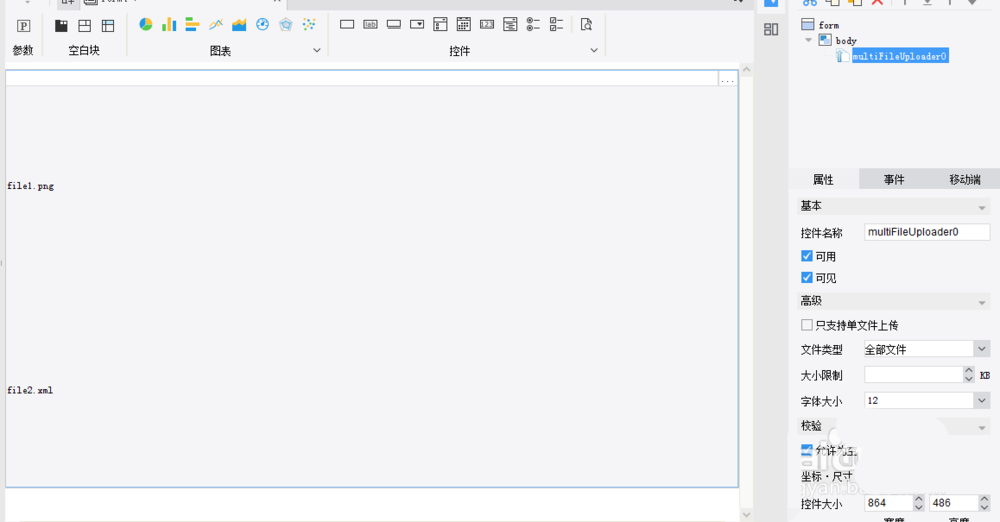Add the date calendar widget
Viewport: 1000px width, 522px height.
point(464,24)
